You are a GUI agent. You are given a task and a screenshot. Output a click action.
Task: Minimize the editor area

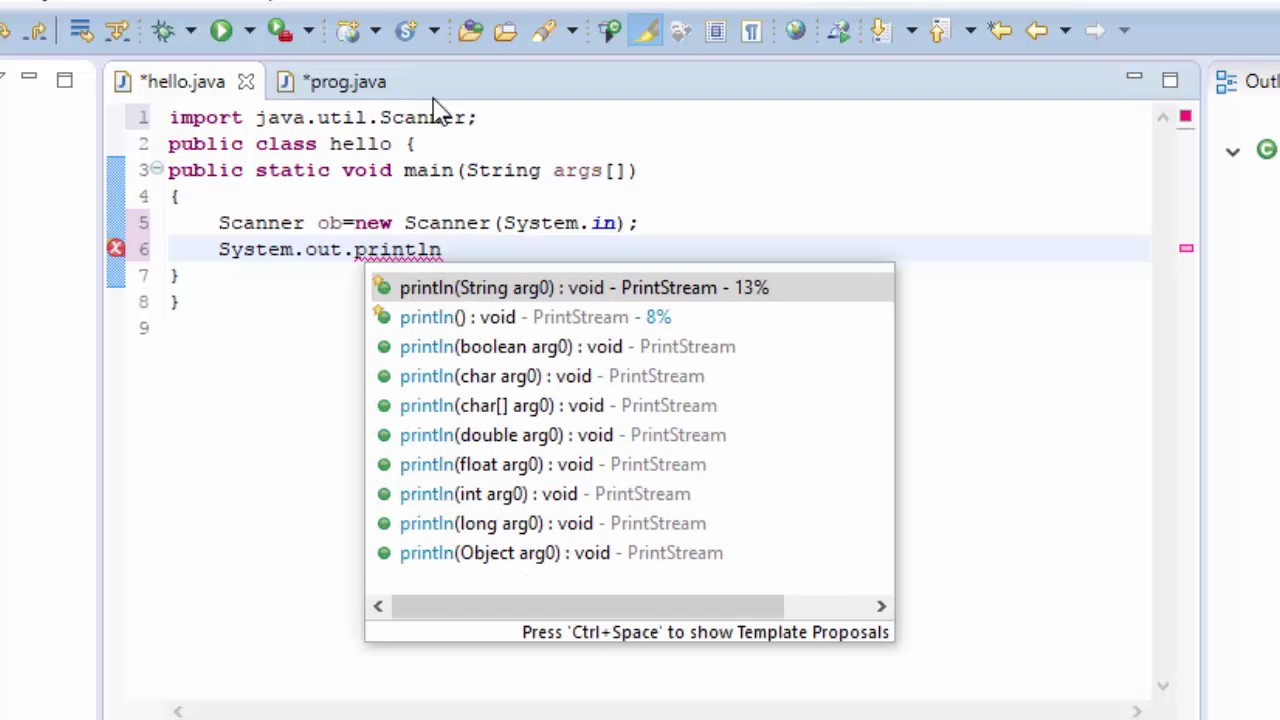[x=1134, y=78]
